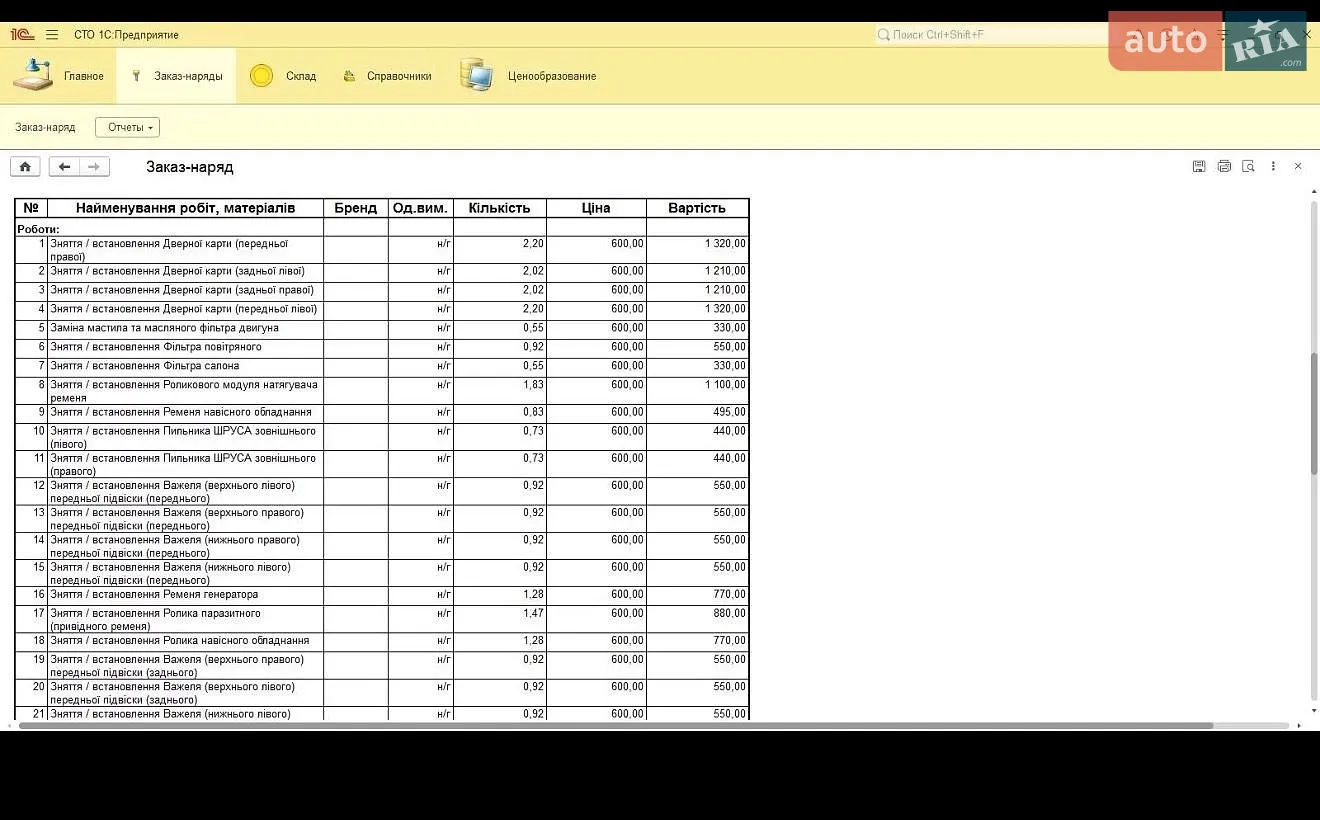Screen dimensions: 1320x820
Task: Open the three-dot more actions menu
Action: 1273,166
